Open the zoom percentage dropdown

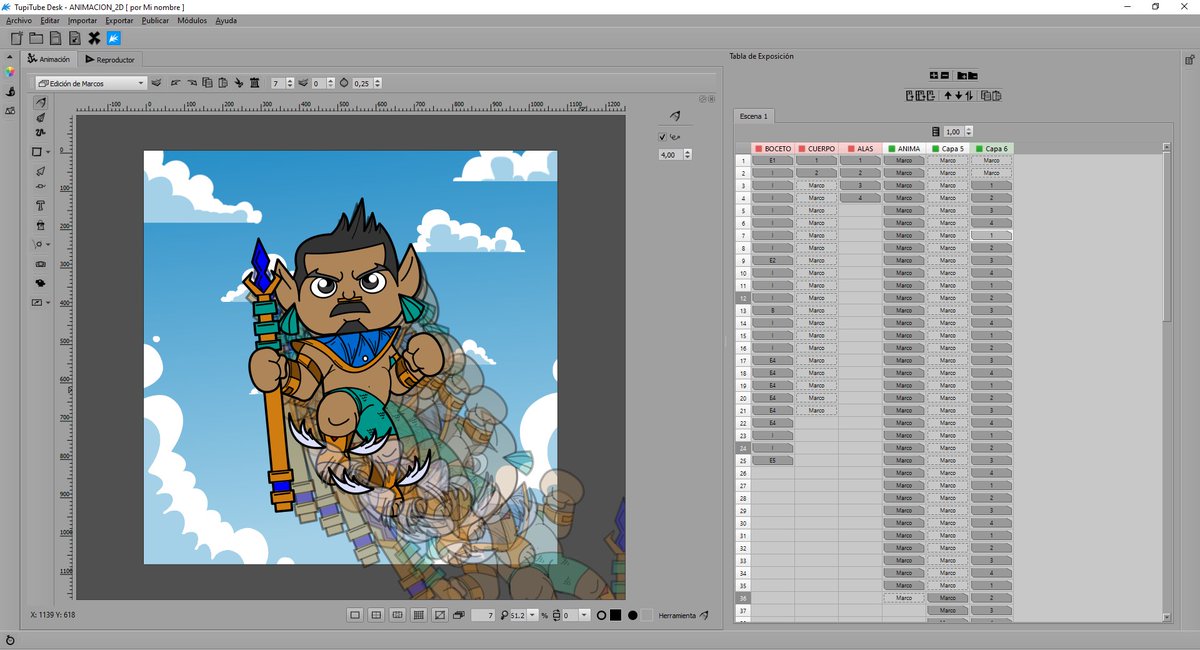[532, 615]
